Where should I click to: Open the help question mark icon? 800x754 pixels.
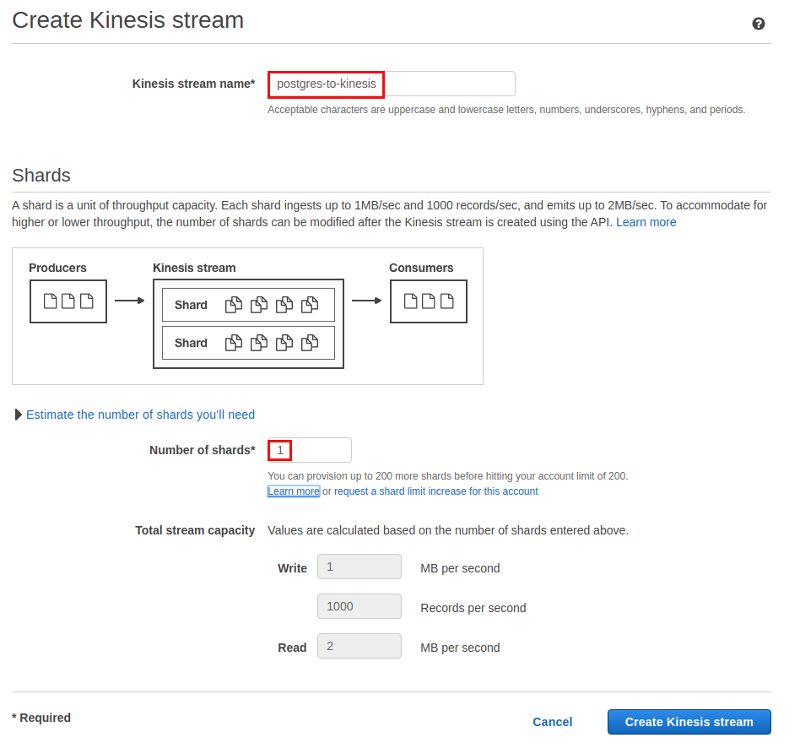coord(758,23)
